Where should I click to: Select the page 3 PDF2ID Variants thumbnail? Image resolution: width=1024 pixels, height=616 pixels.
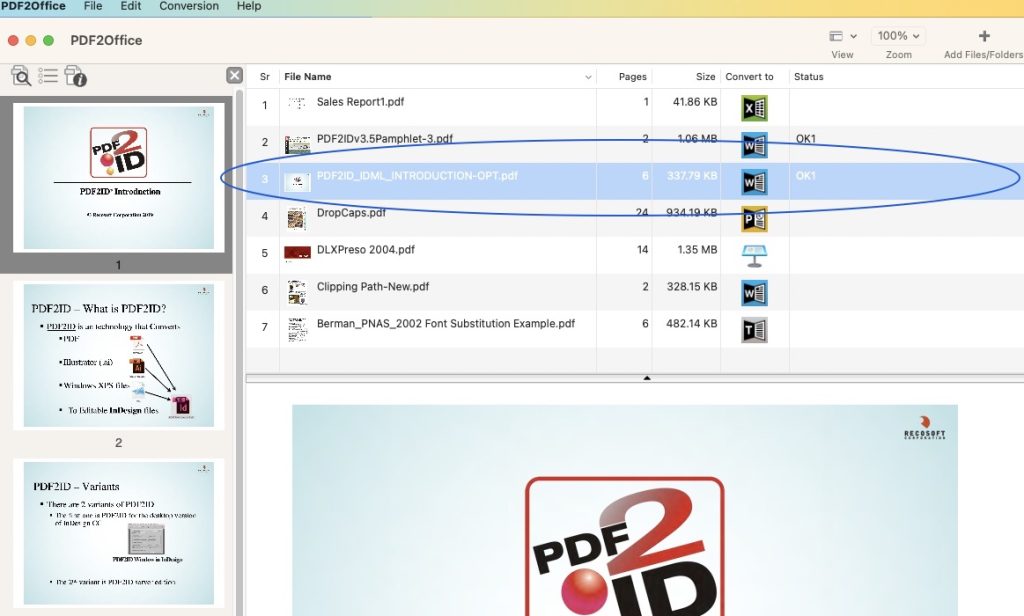[118, 532]
